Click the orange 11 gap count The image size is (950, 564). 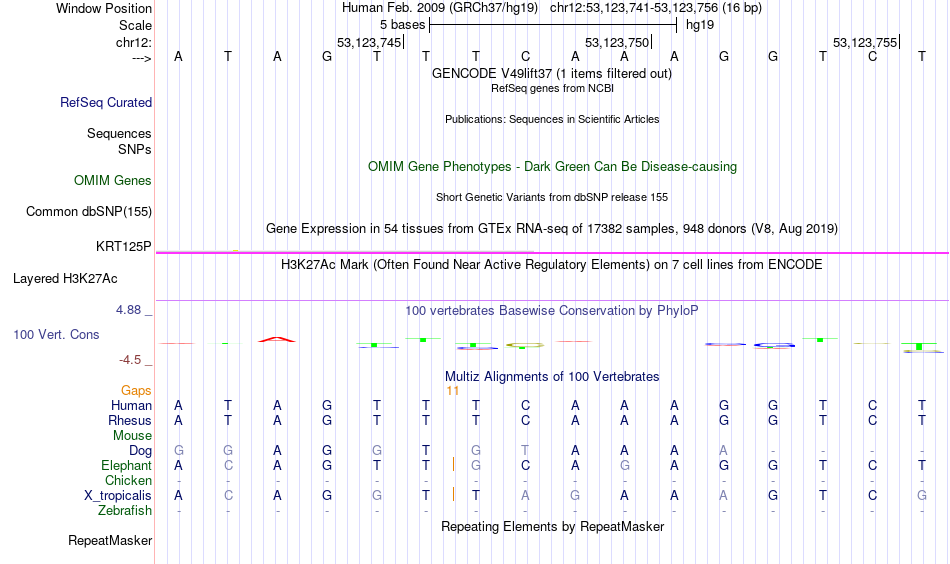(453, 391)
